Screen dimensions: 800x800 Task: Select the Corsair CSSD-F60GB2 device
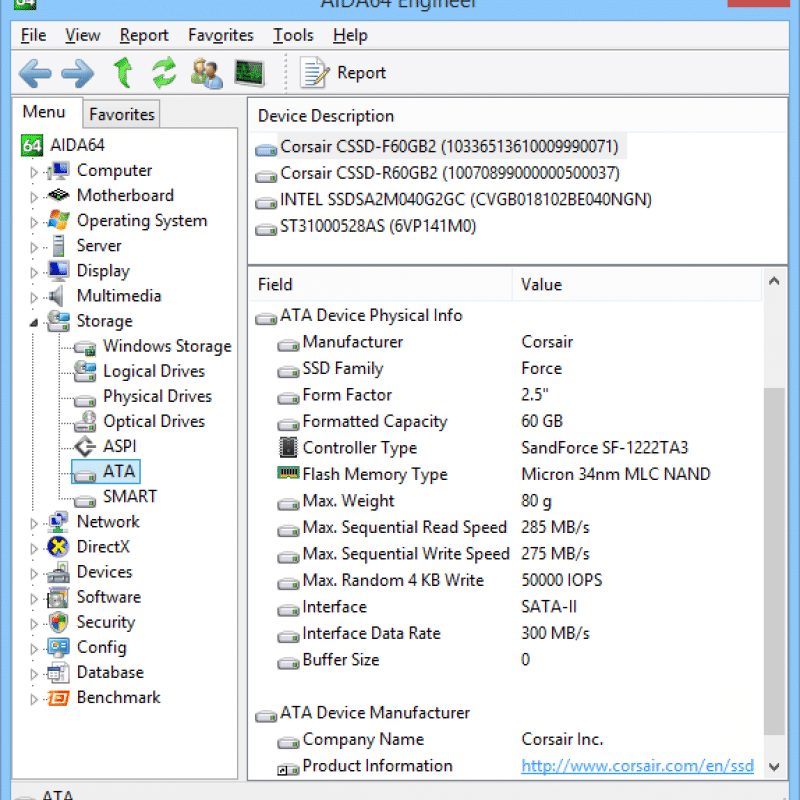point(440,147)
